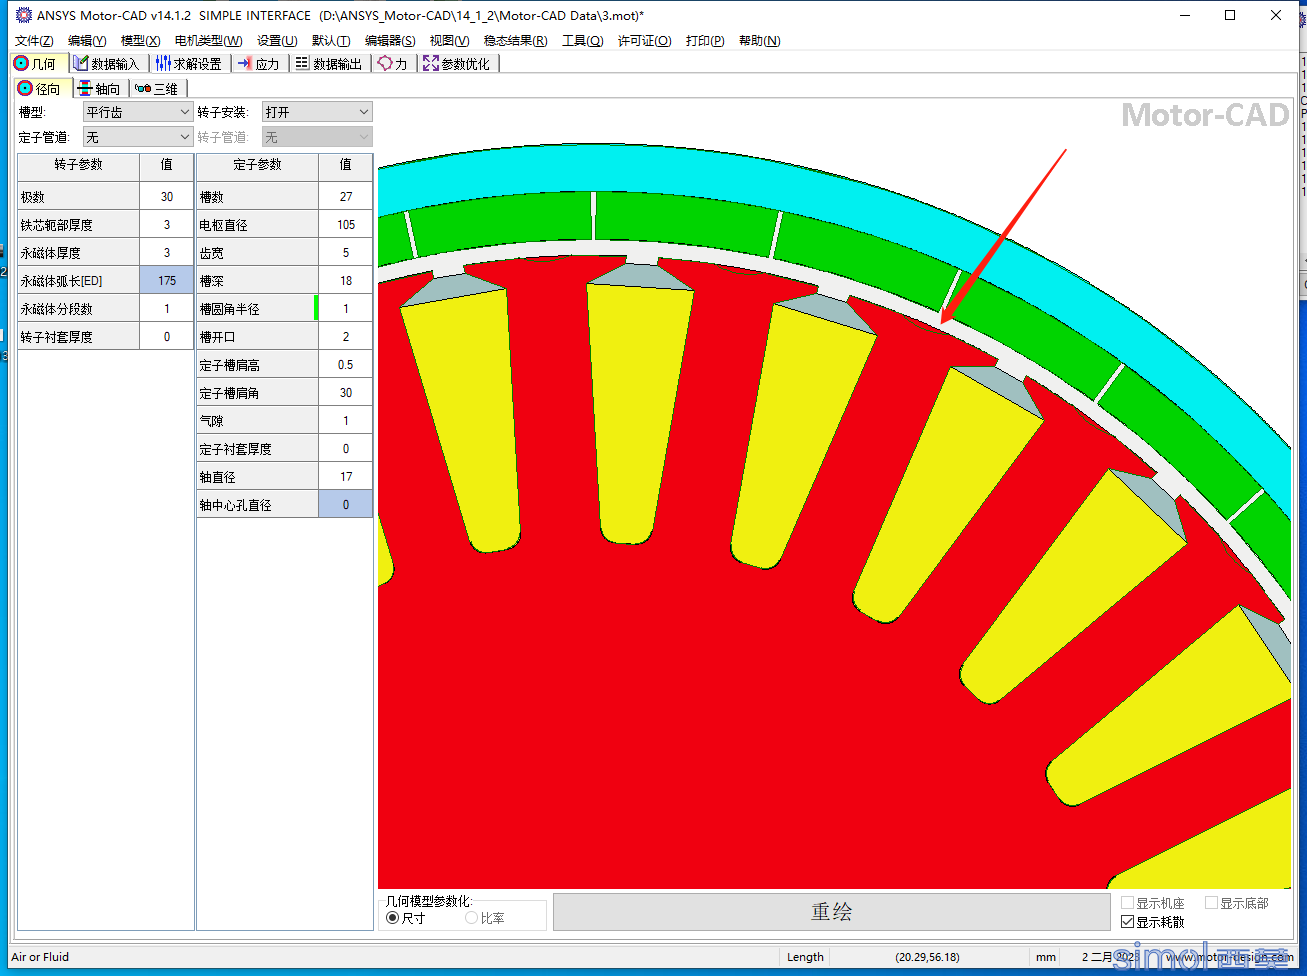Edit the 气隙 value field
Image resolution: width=1307 pixels, height=976 pixels.
tap(346, 421)
